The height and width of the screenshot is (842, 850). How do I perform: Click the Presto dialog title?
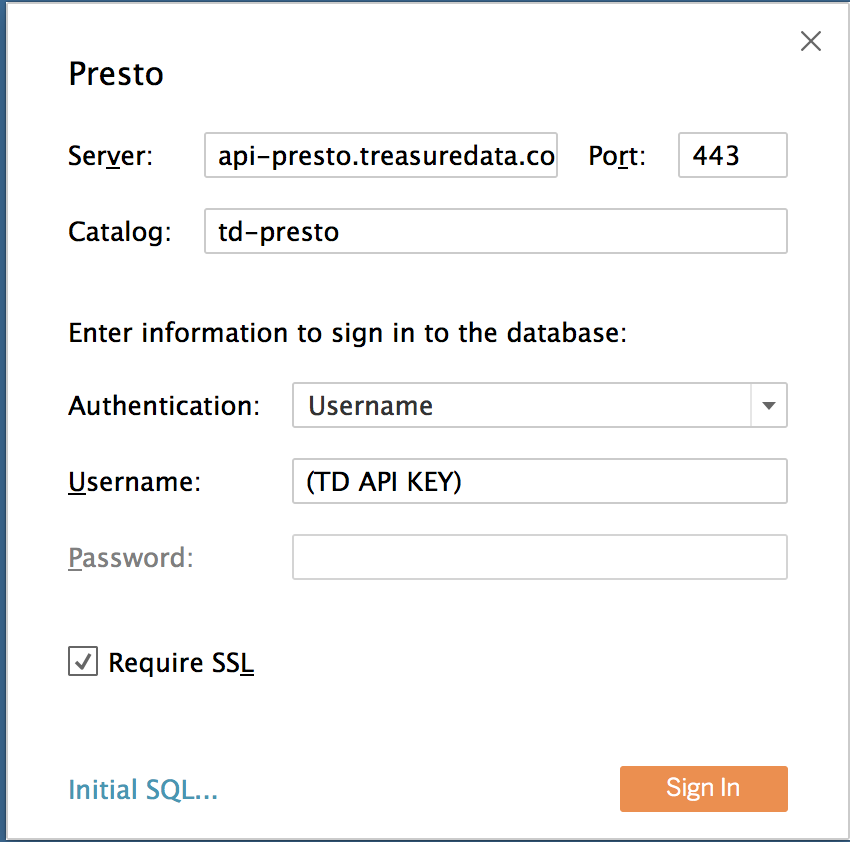coord(116,74)
